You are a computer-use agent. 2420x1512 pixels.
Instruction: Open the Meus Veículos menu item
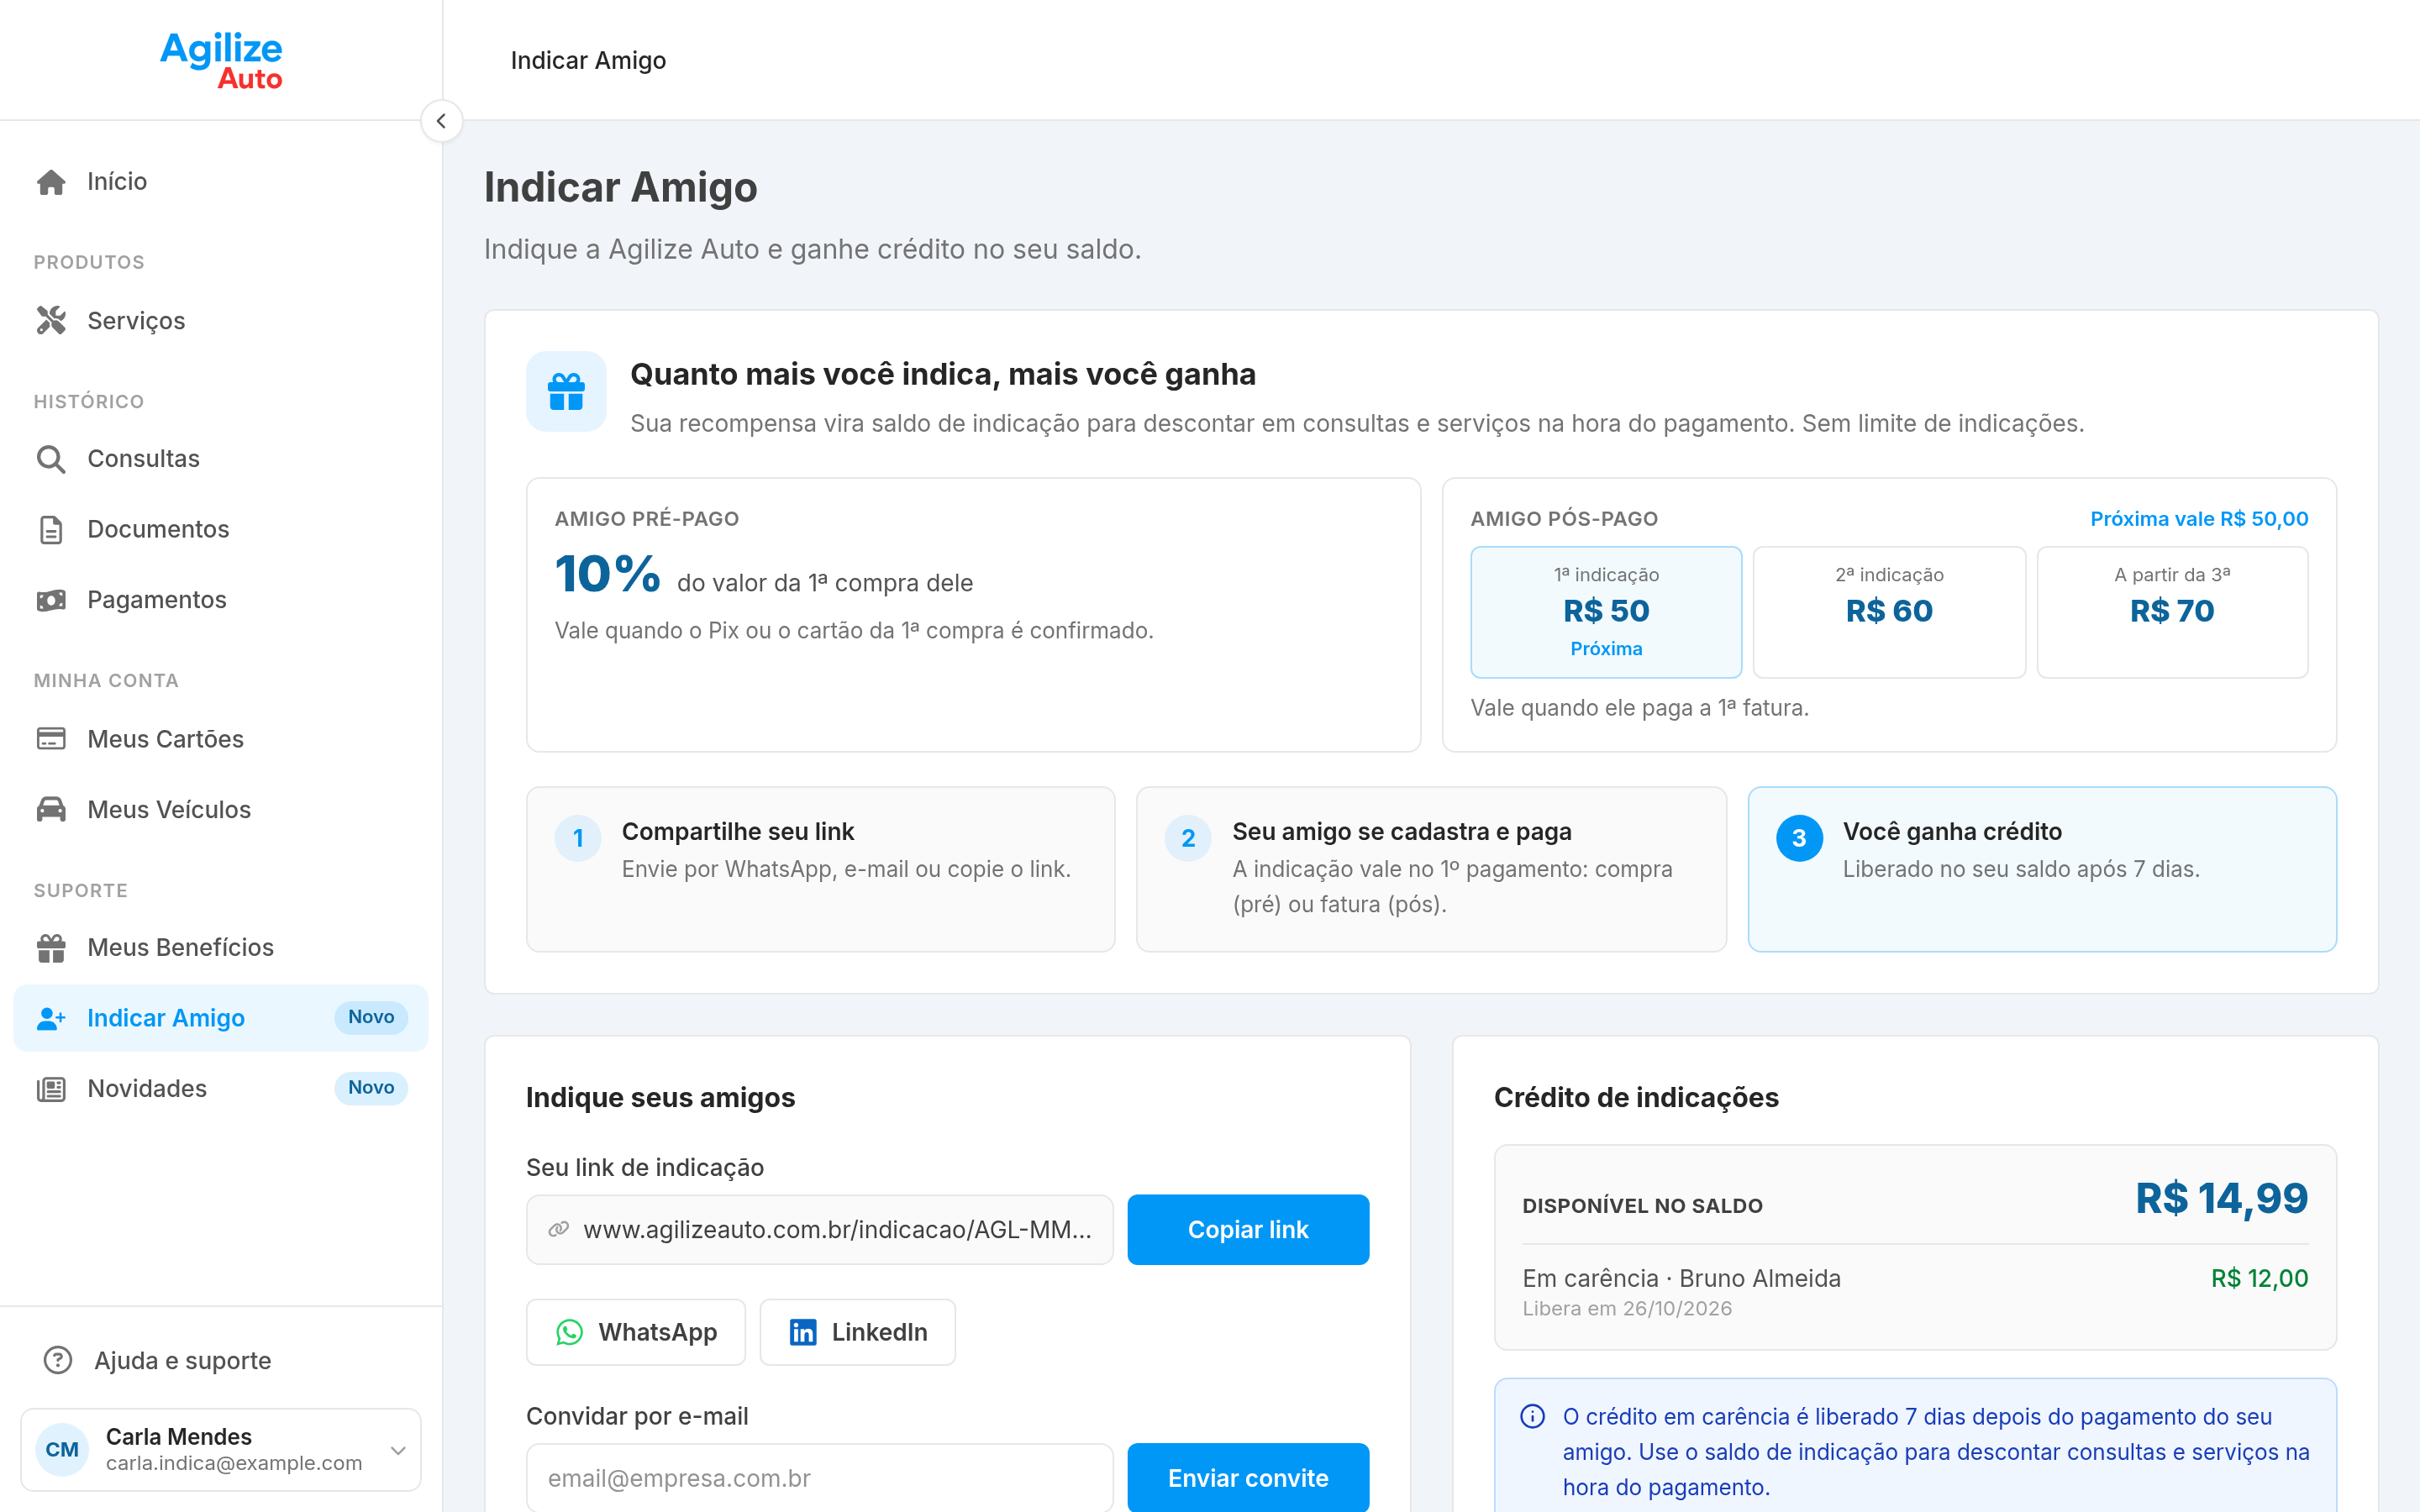221,809
